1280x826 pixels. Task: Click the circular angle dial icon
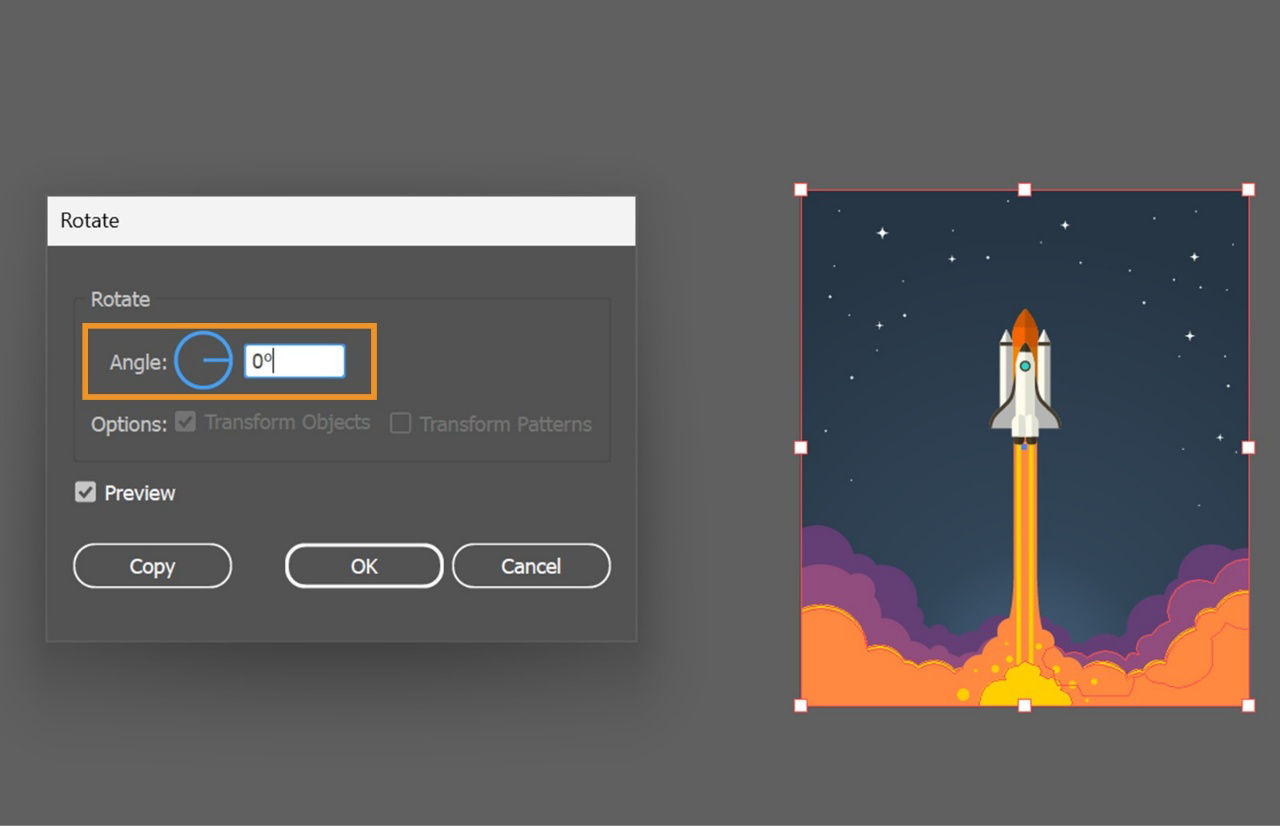click(203, 360)
